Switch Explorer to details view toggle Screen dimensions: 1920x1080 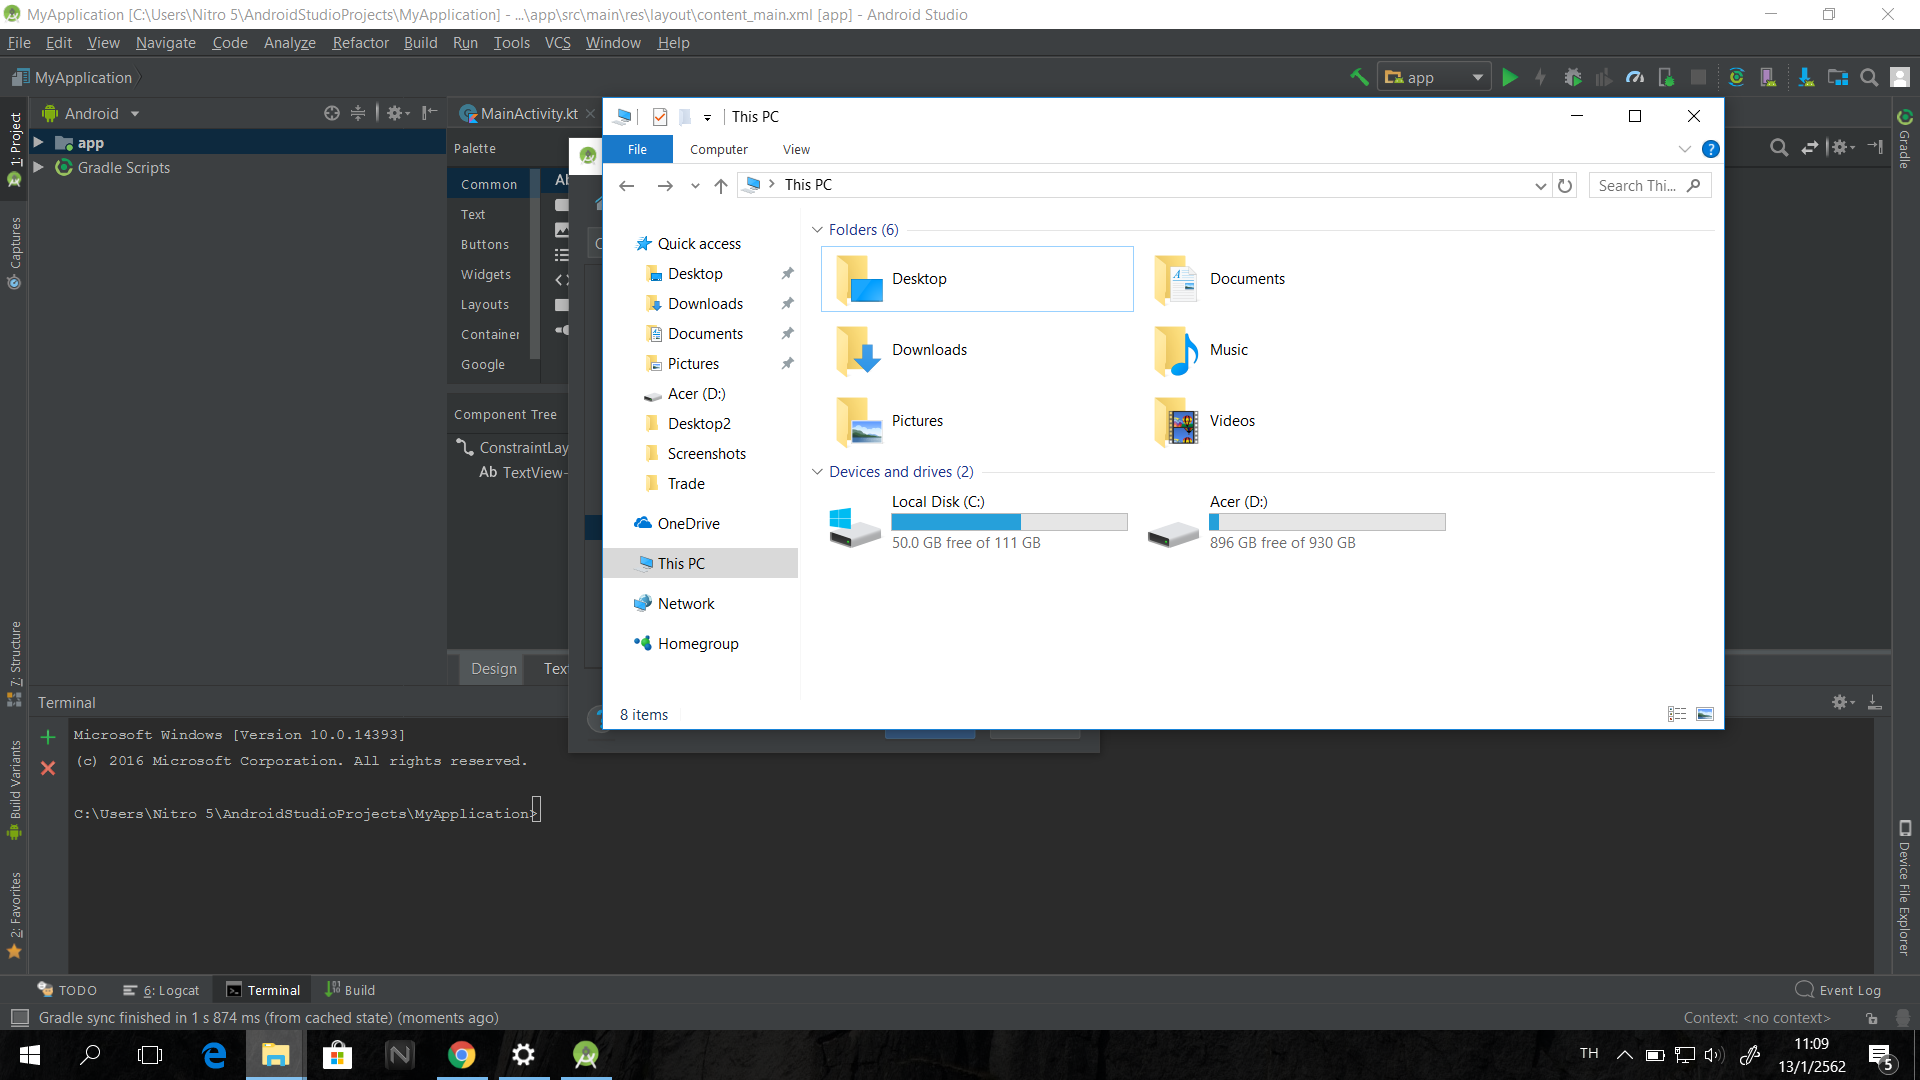click(1677, 714)
